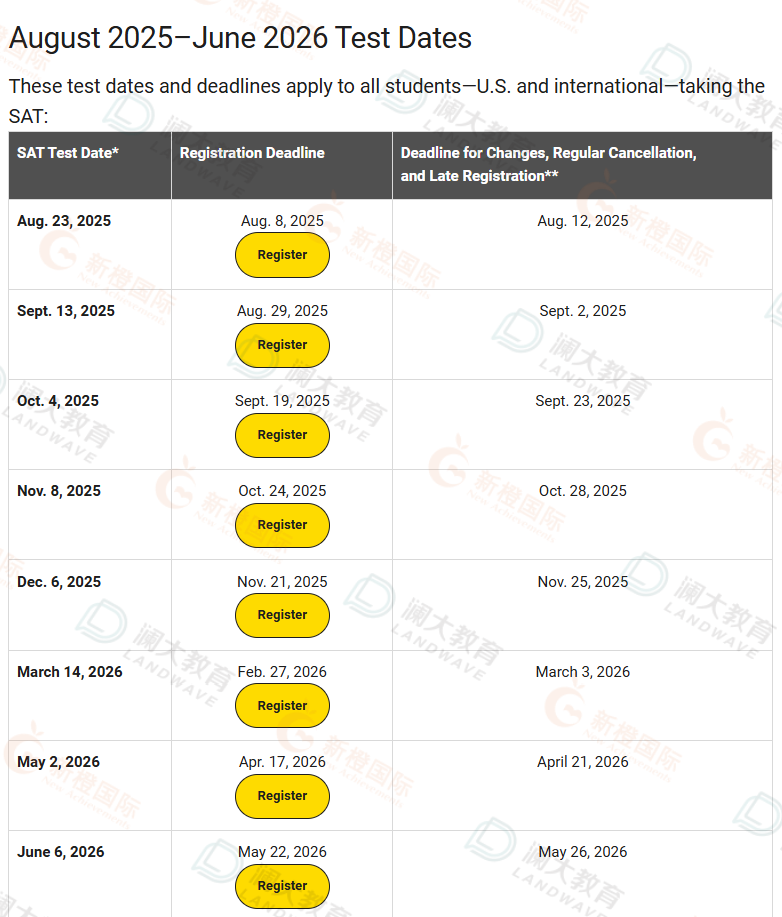Click the Oct. 4, 2025 test date
This screenshot has height=917, width=782.
coord(58,401)
